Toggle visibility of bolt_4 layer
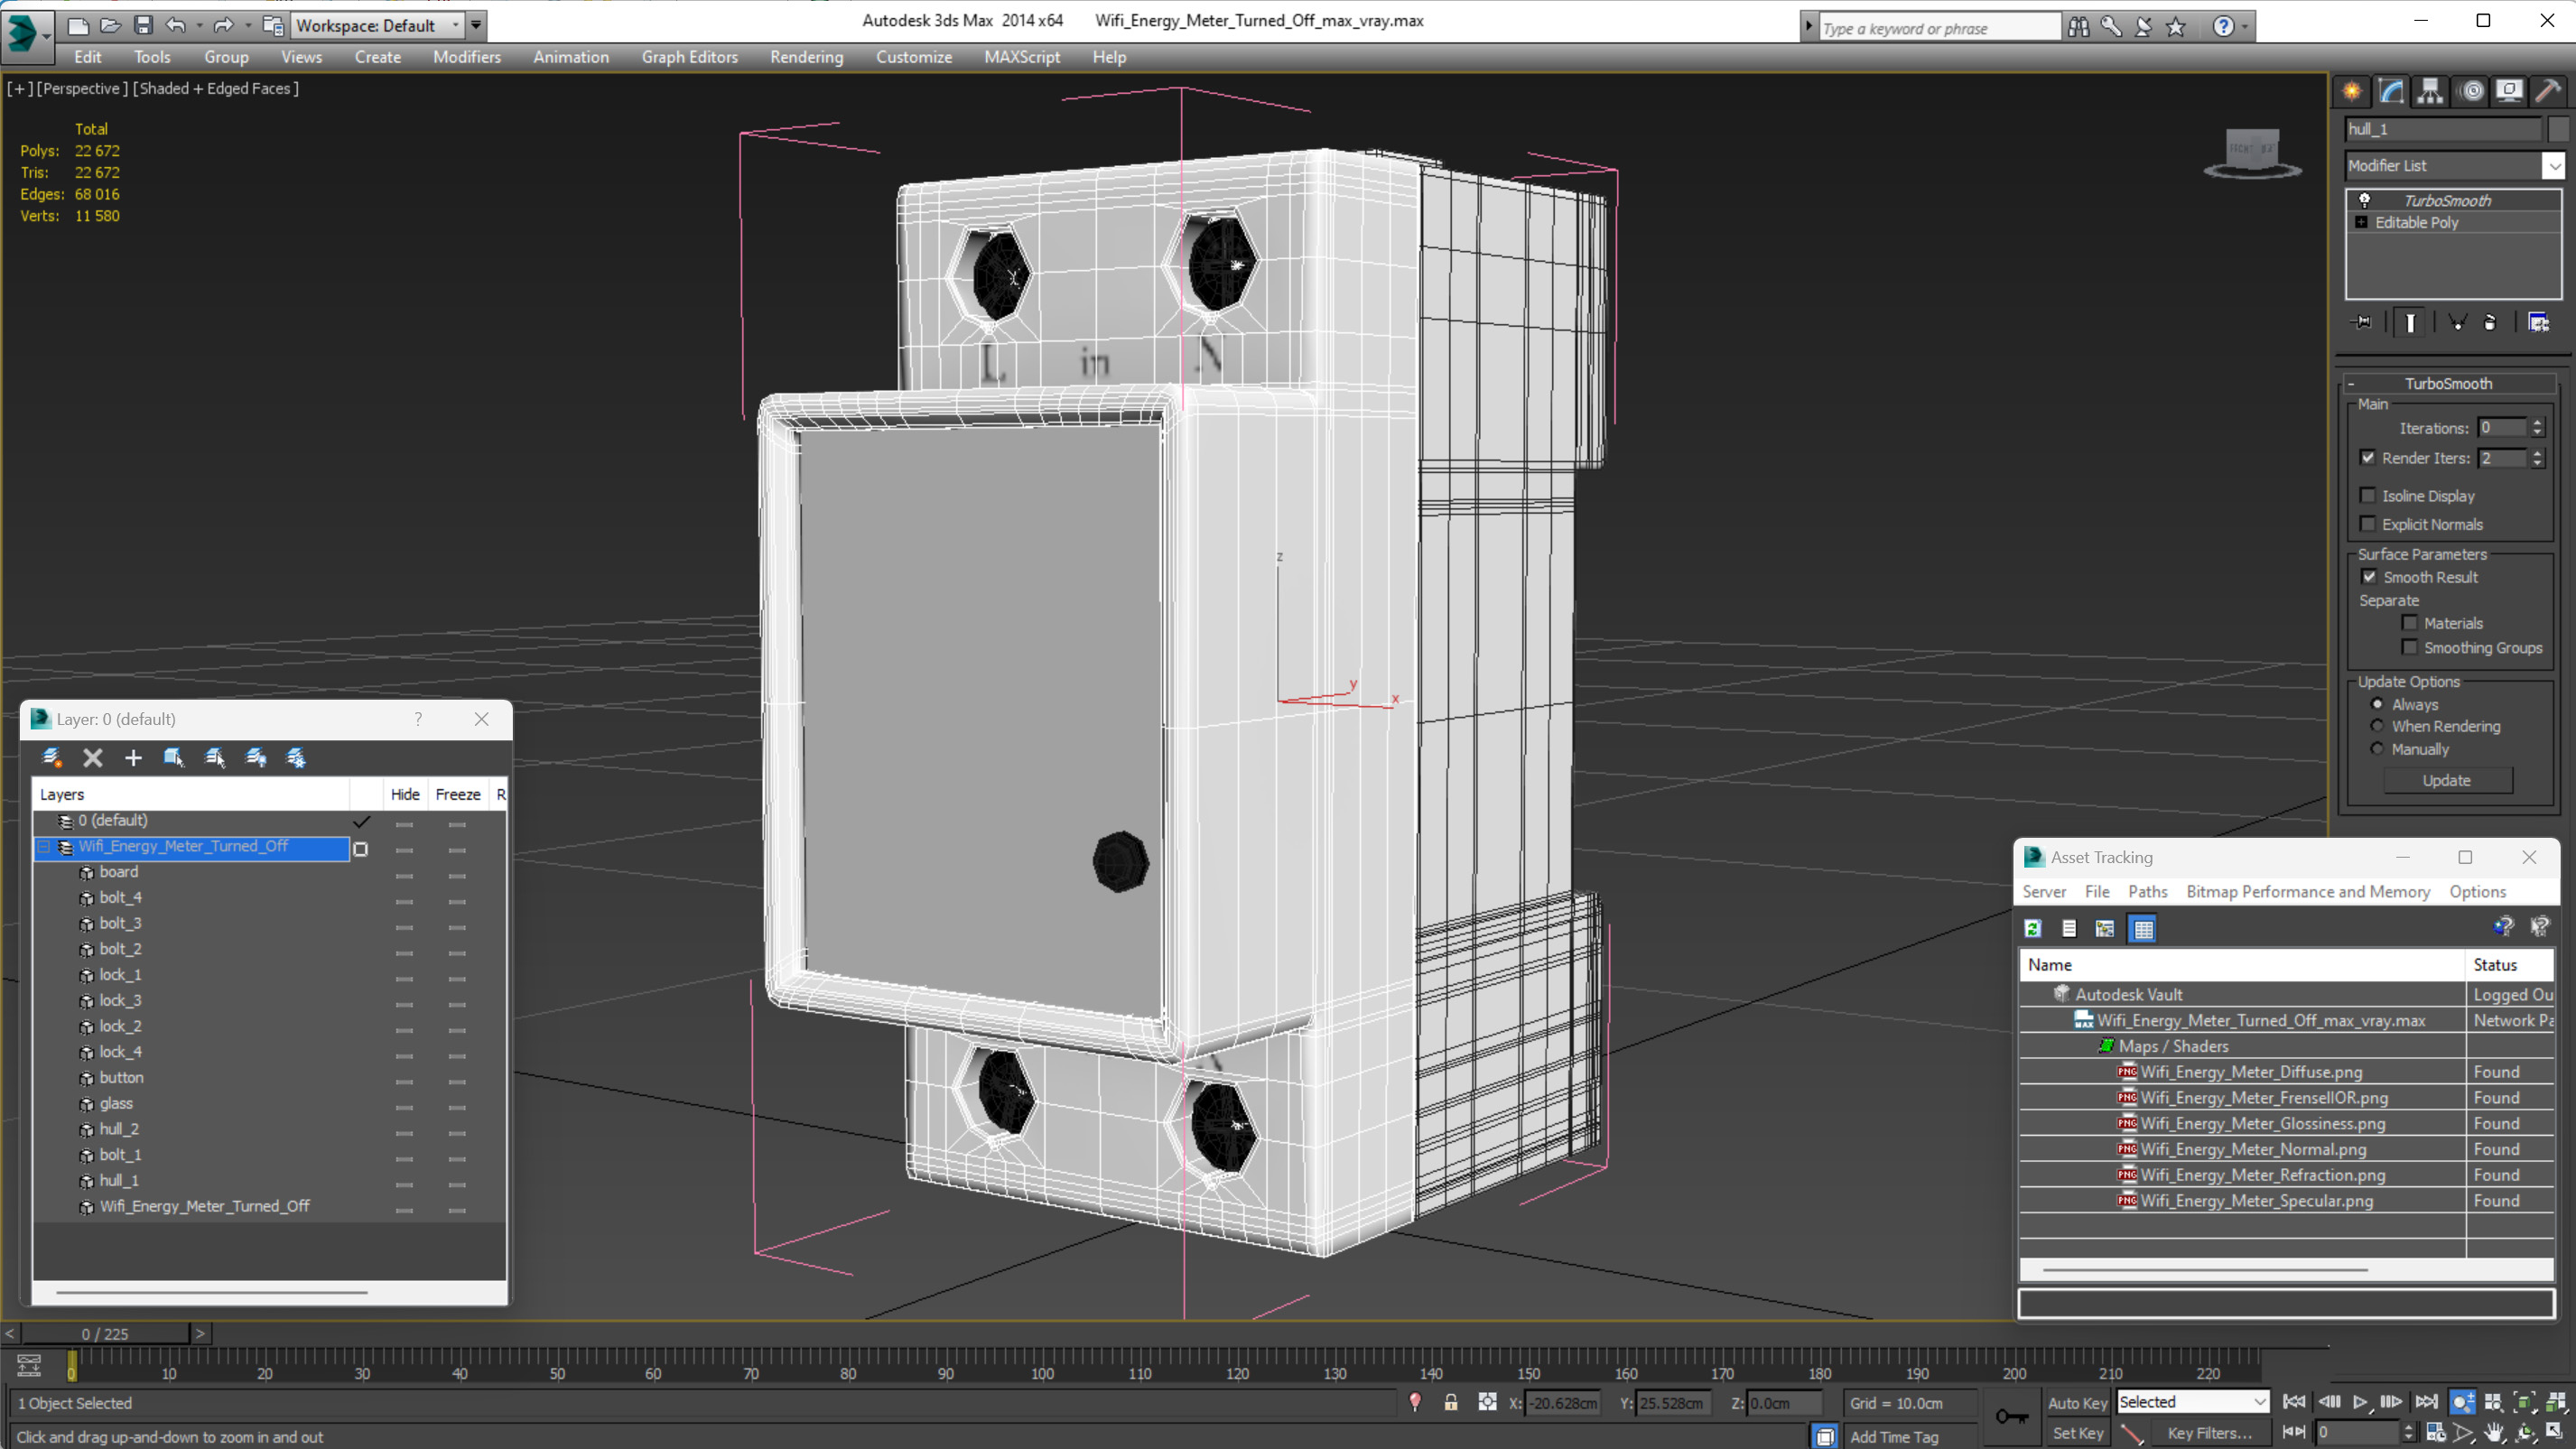The image size is (2576, 1449). pos(404,897)
